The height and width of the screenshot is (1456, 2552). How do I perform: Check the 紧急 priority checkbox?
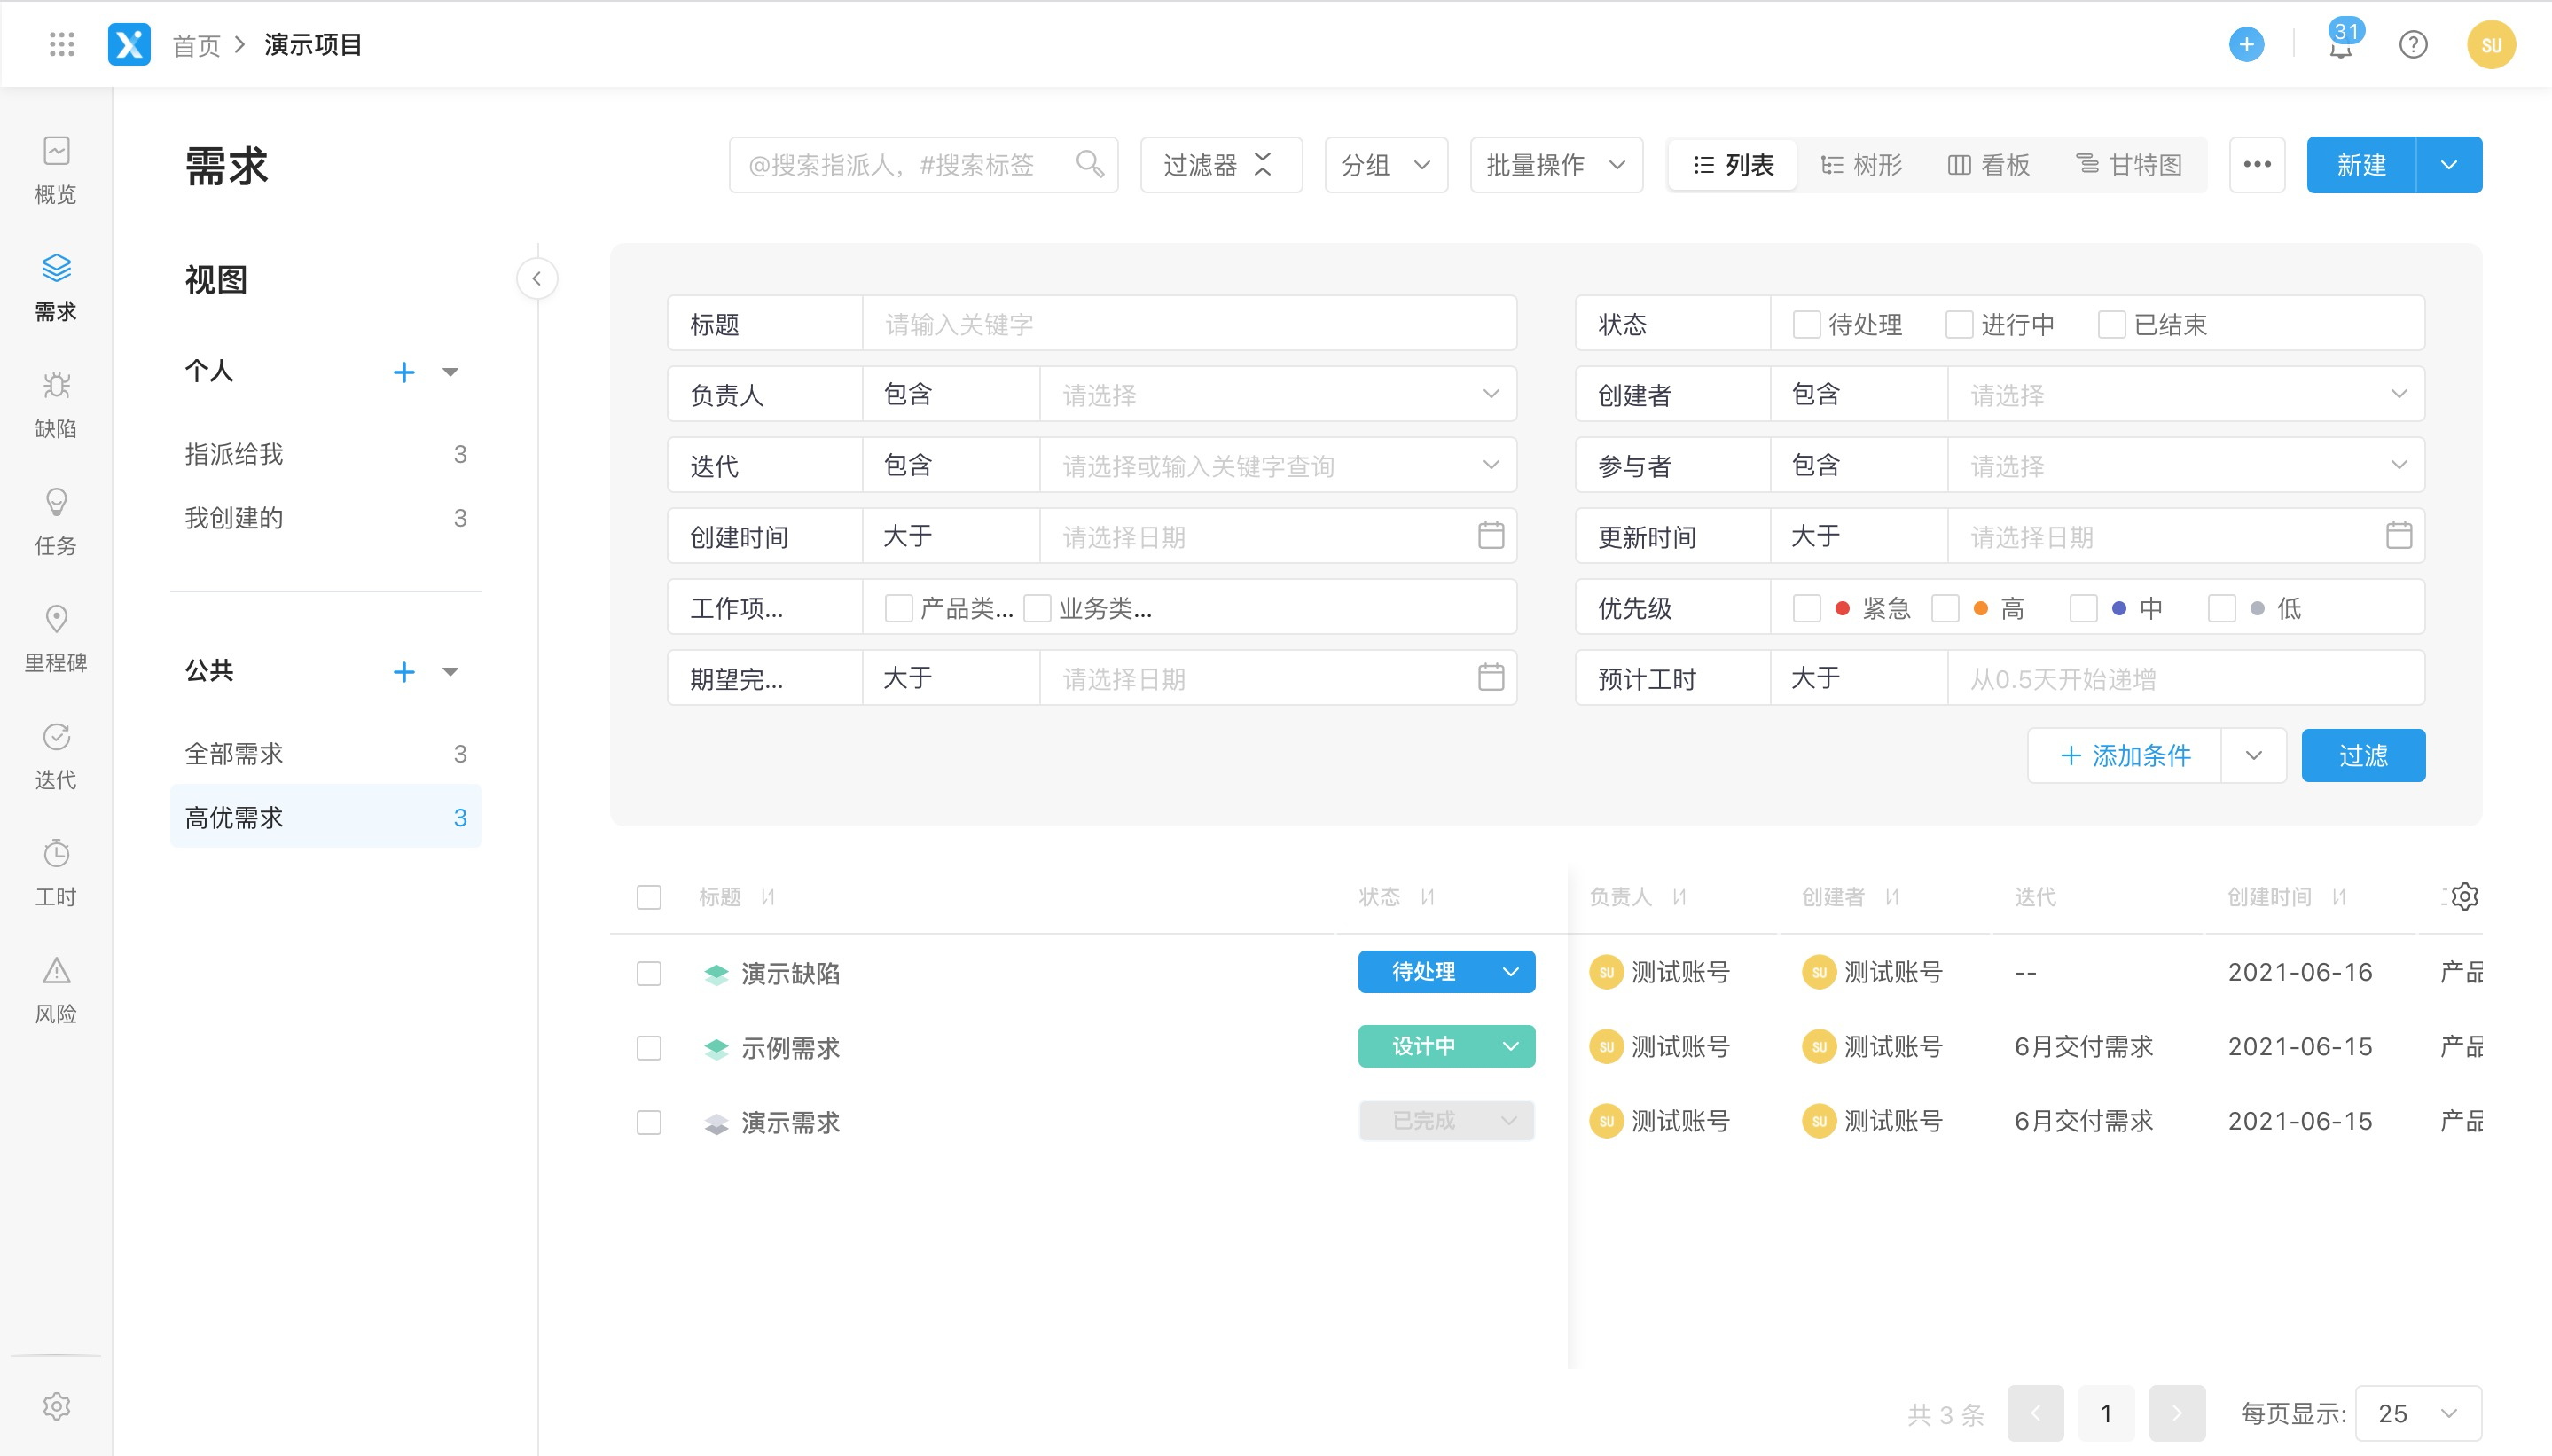(x=1806, y=608)
